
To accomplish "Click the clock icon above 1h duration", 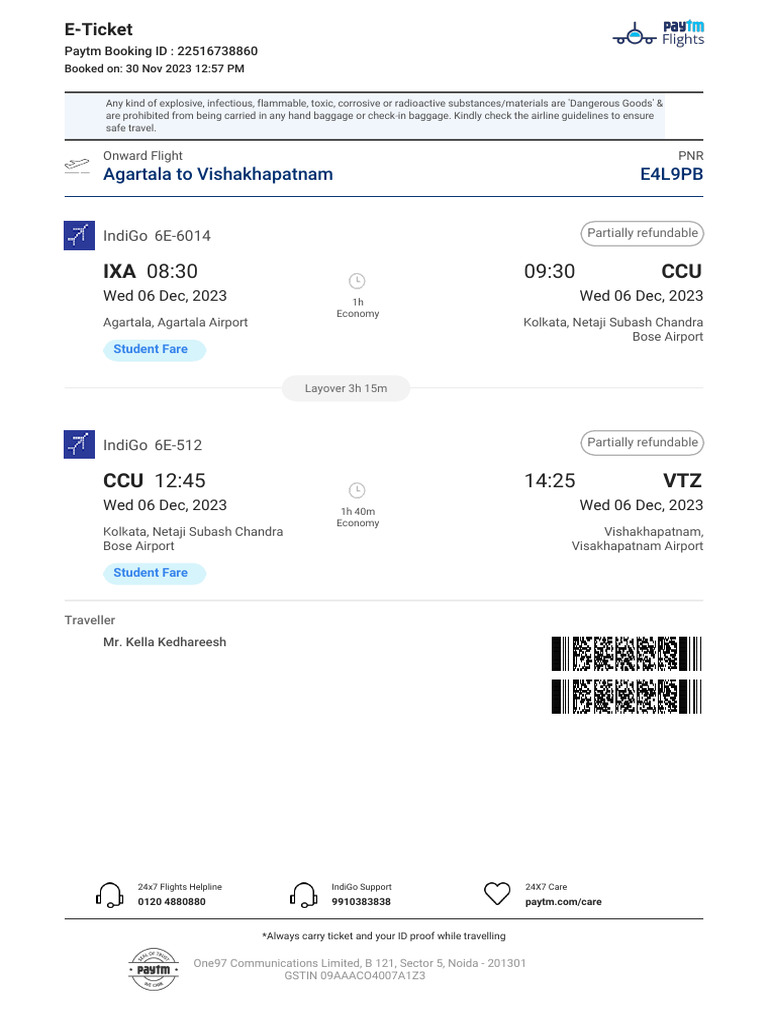I will [x=357, y=281].
